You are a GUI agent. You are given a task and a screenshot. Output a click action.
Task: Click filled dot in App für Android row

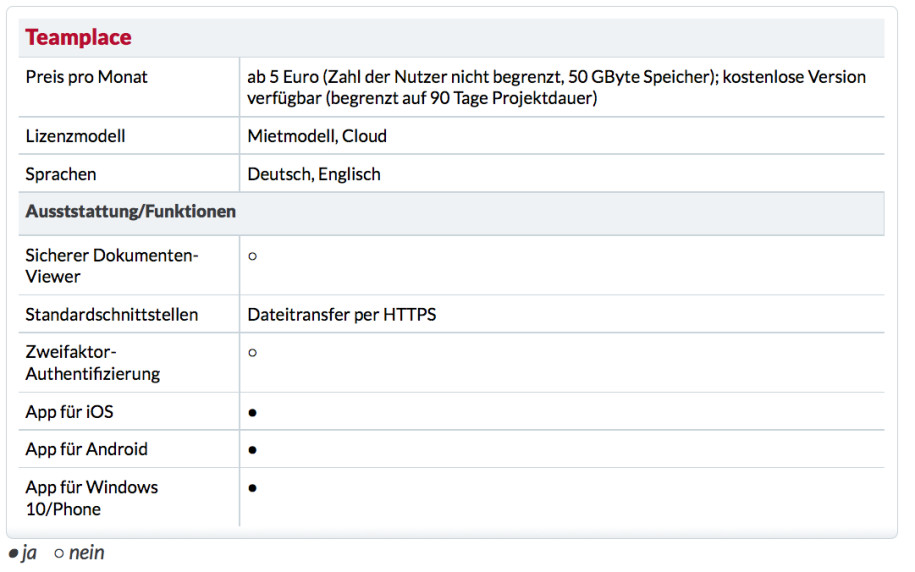(x=253, y=450)
